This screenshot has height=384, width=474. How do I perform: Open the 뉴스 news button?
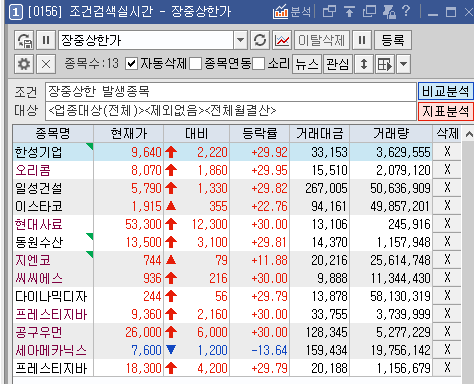(307, 64)
